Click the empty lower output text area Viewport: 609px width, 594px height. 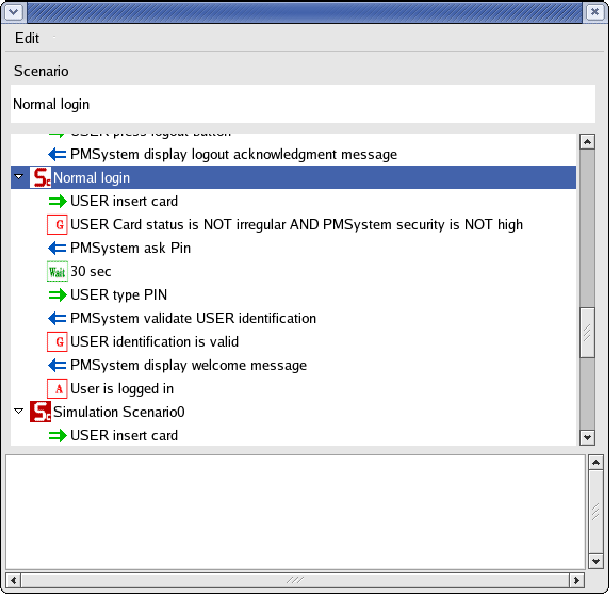pyautogui.click(x=295, y=512)
